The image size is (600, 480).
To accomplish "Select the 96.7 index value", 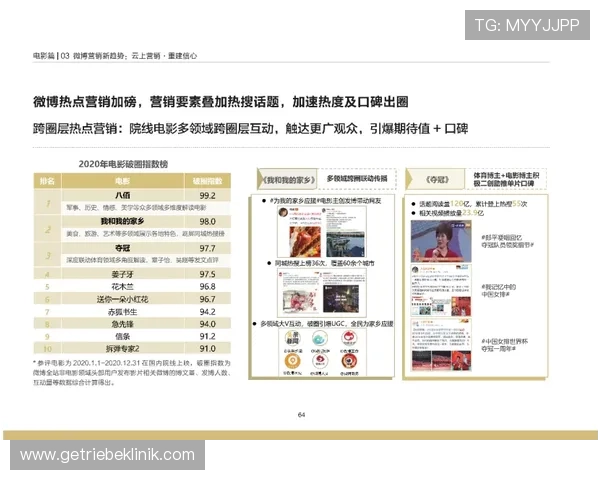I will click(207, 299).
